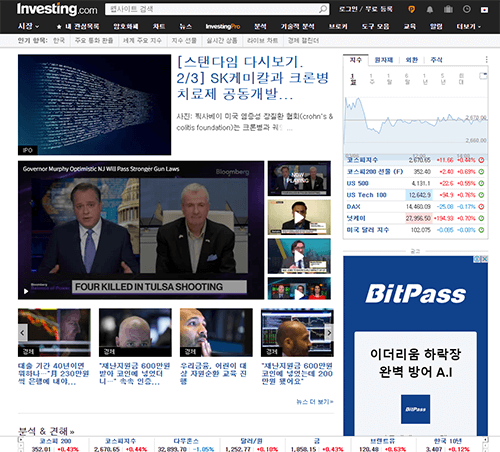Open the portfolio briefcase icon
Image resolution: width=500 pixels, height=452 pixels.
(448, 9)
